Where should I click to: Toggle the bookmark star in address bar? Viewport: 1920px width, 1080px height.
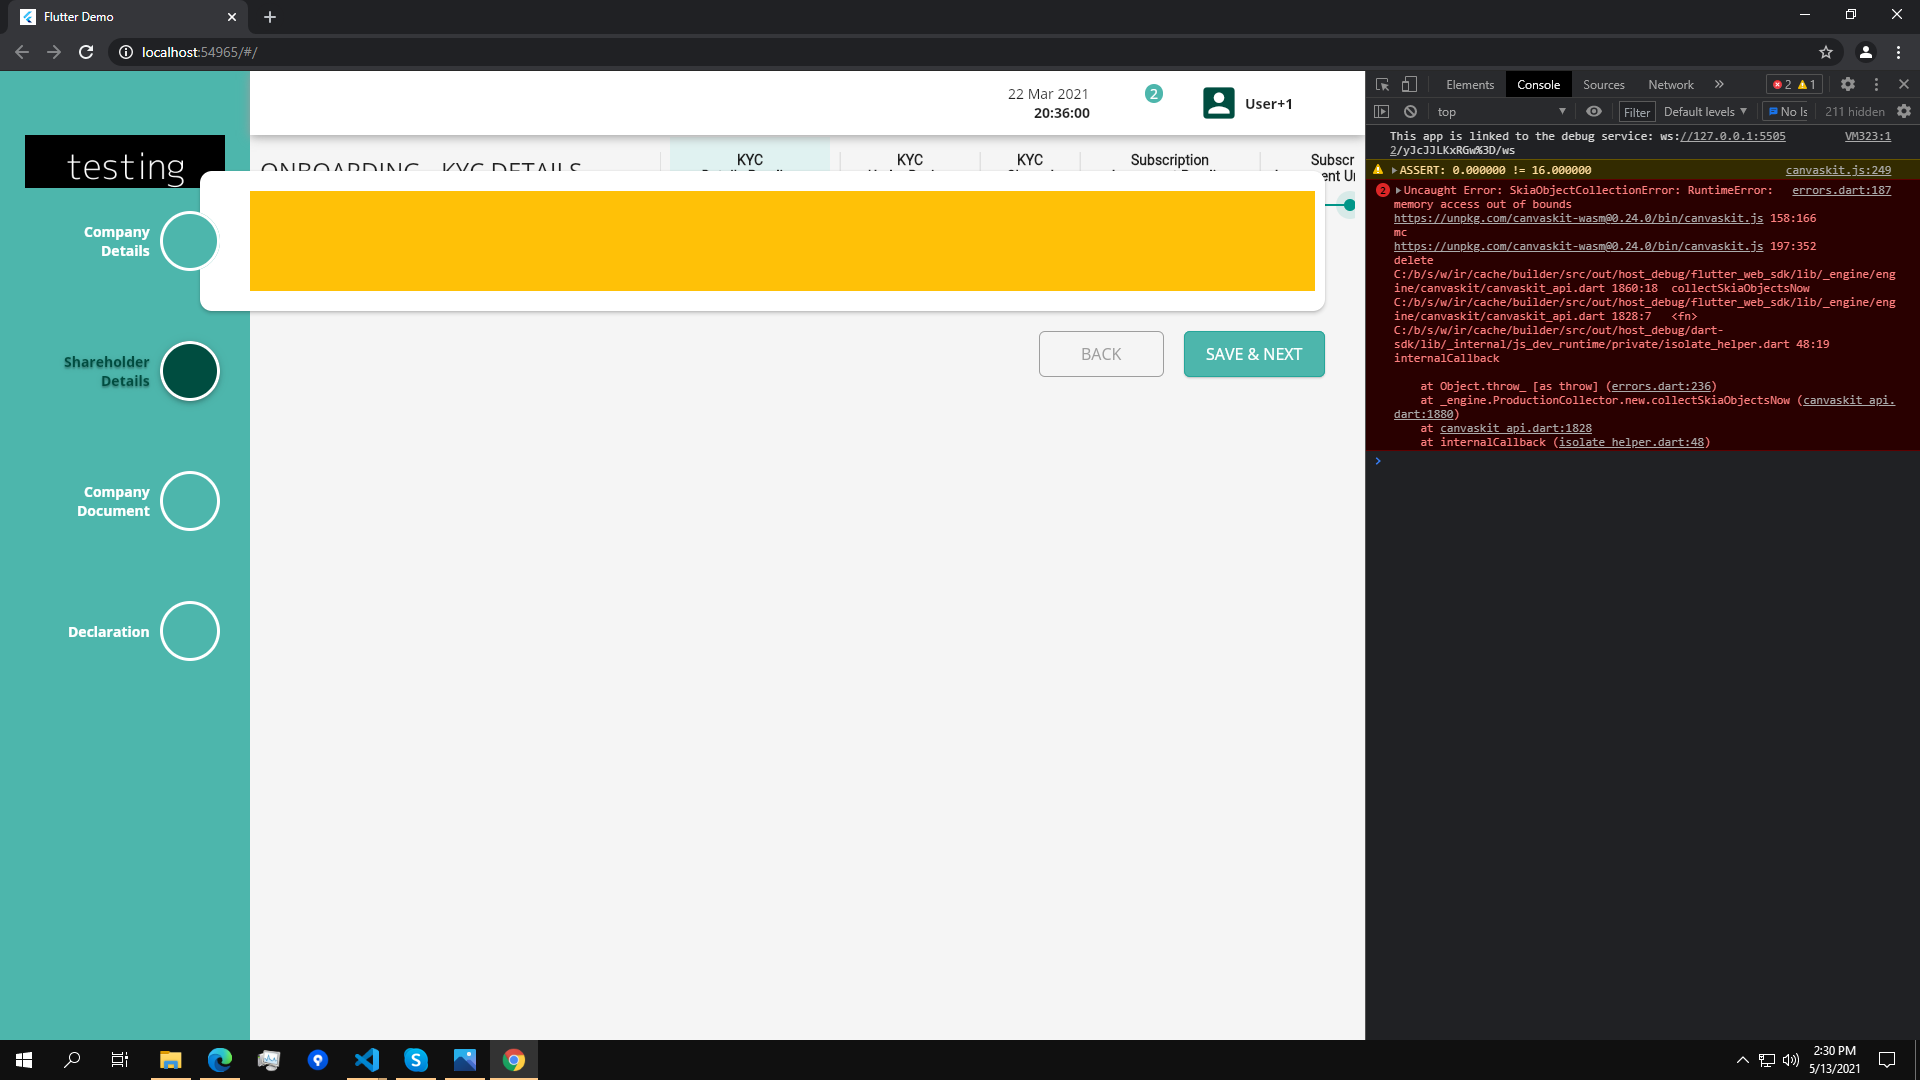pyautogui.click(x=1826, y=52)
